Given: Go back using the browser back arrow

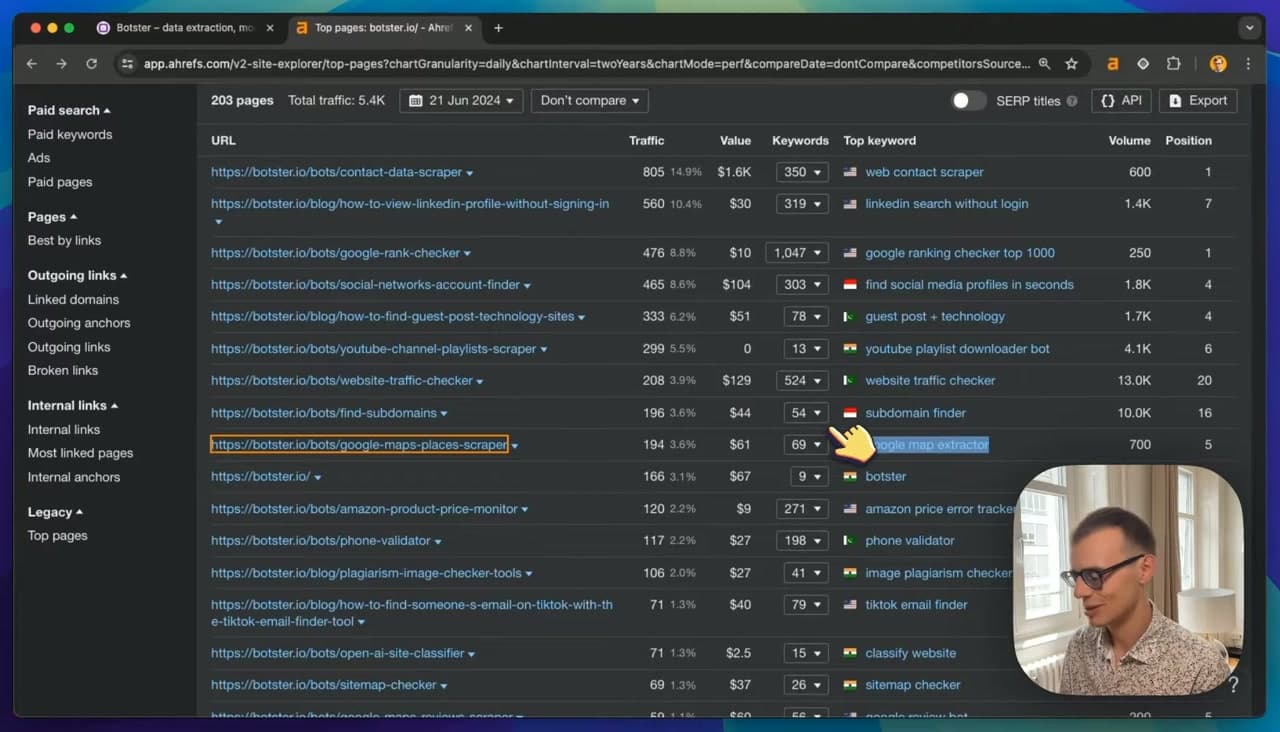Looking at the screenshot, I should pyautogui.click(x=32, y=63).
